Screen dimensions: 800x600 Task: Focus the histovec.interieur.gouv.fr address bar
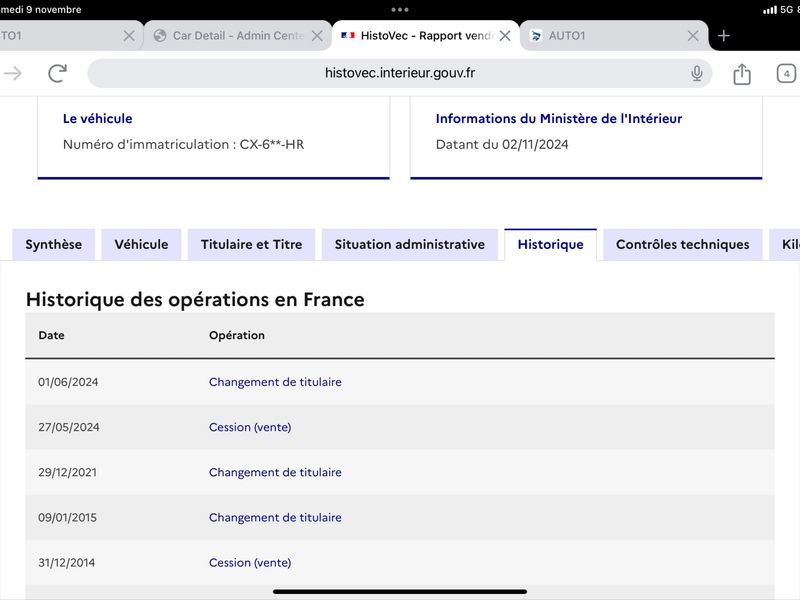(x=400, y=73)
